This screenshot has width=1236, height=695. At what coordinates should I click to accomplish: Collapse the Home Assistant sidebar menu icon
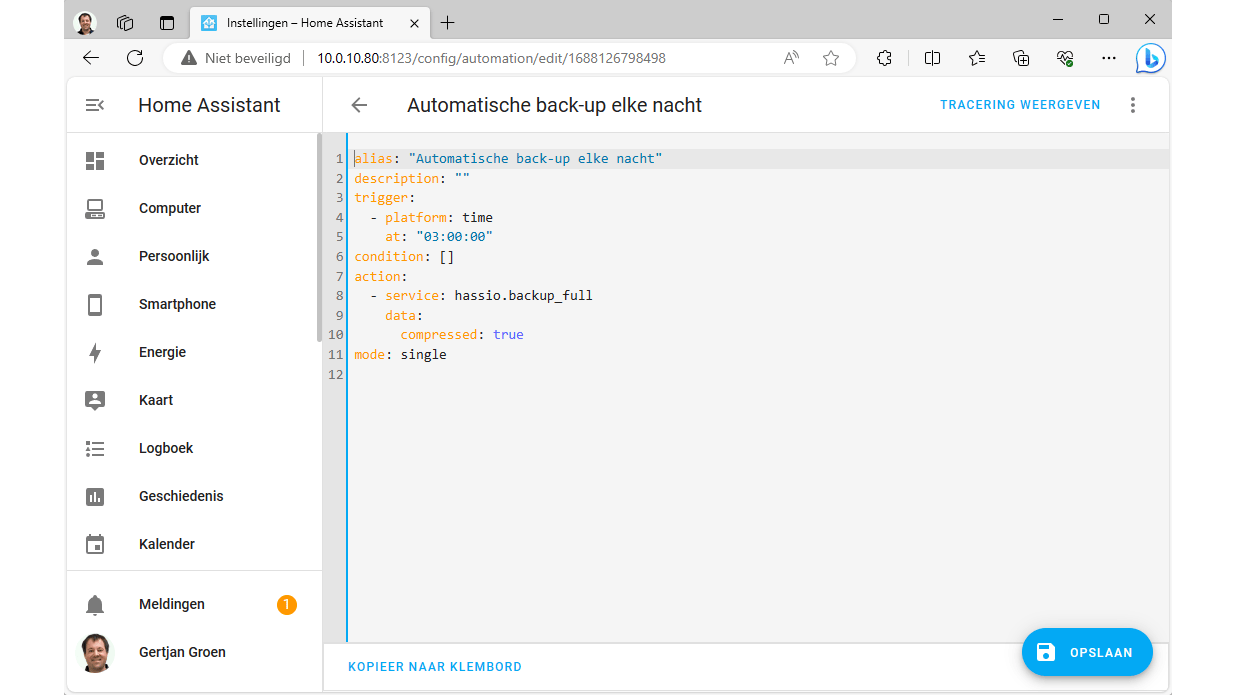pos(95,105)
